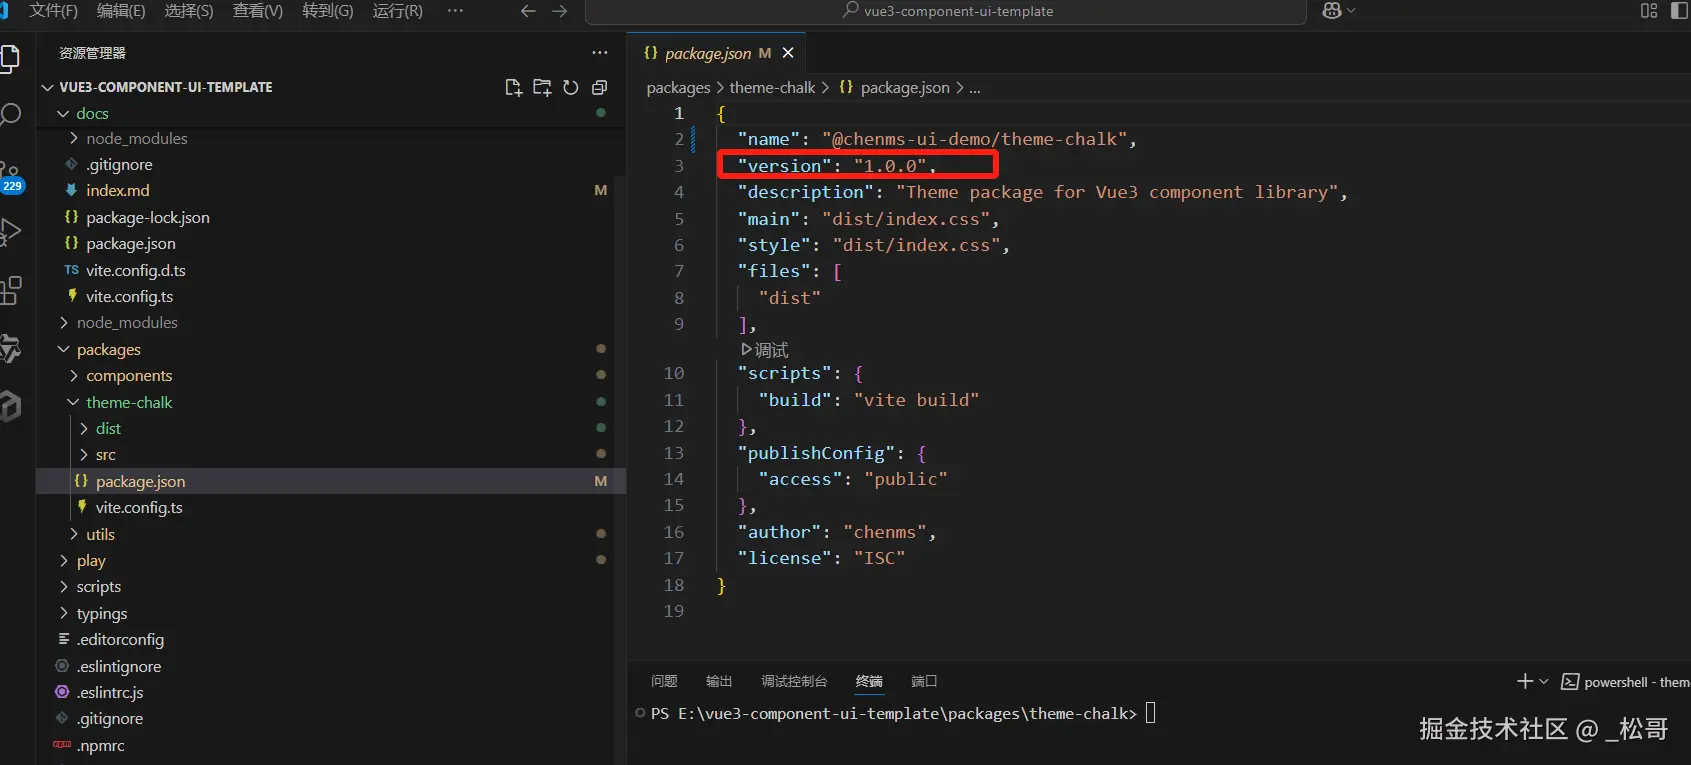Open the Extensions view in activity bar
1691x765 pixels.
11,291
